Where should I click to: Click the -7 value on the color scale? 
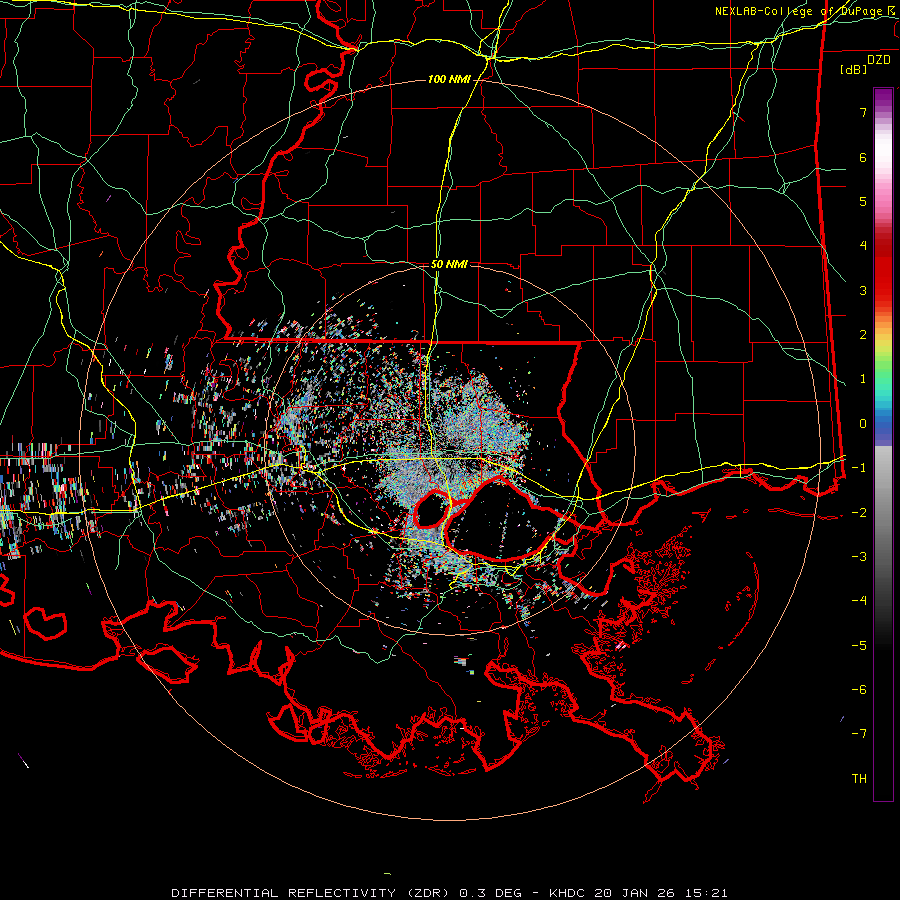(859, 734)
